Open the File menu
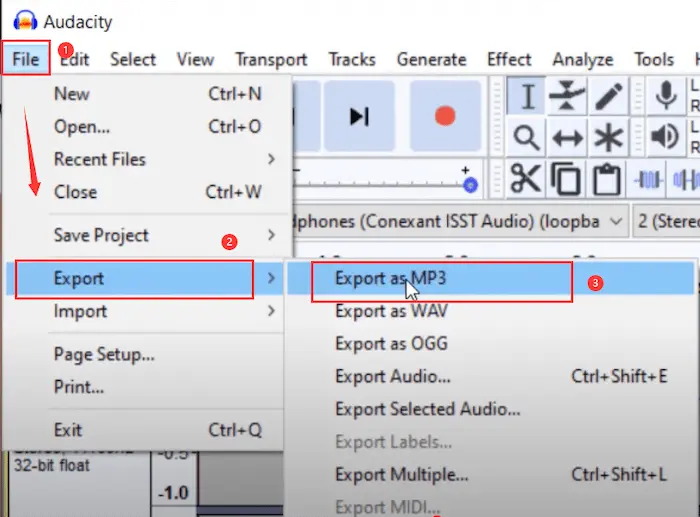This screenshot has width=700, height=517. 25,59
